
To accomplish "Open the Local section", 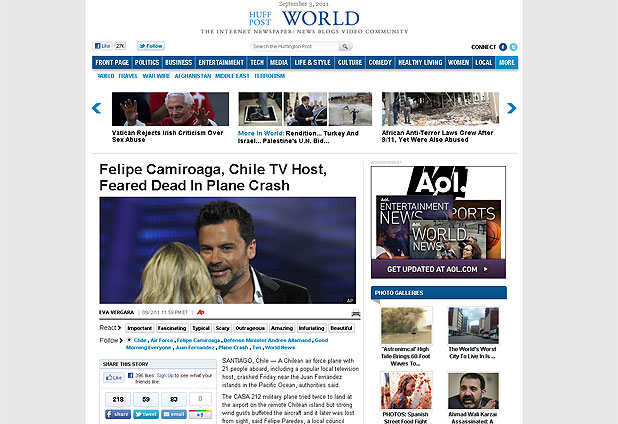I will point(484,63).
